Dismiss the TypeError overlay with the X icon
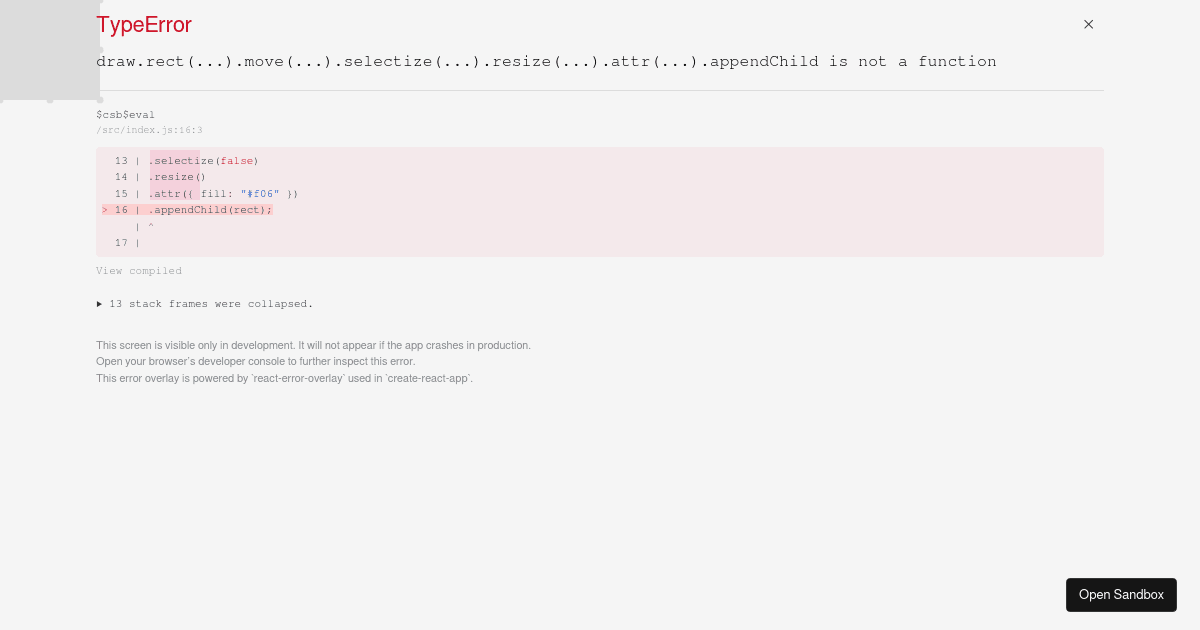This screenshot has width=1200, height=630. tap(1088, 24)
